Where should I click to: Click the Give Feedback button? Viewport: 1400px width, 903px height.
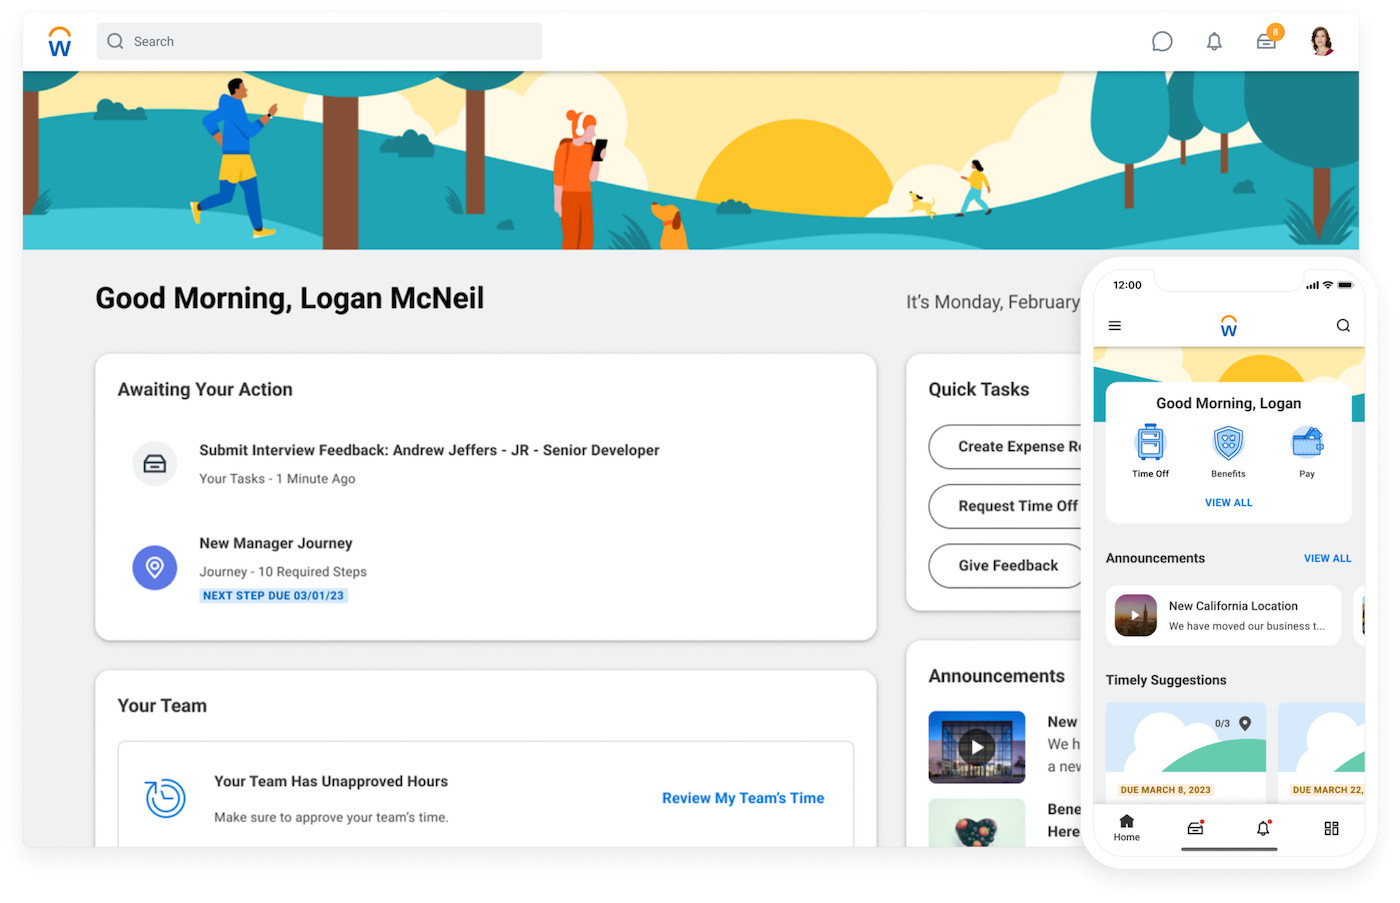(x=1007, y=565)
